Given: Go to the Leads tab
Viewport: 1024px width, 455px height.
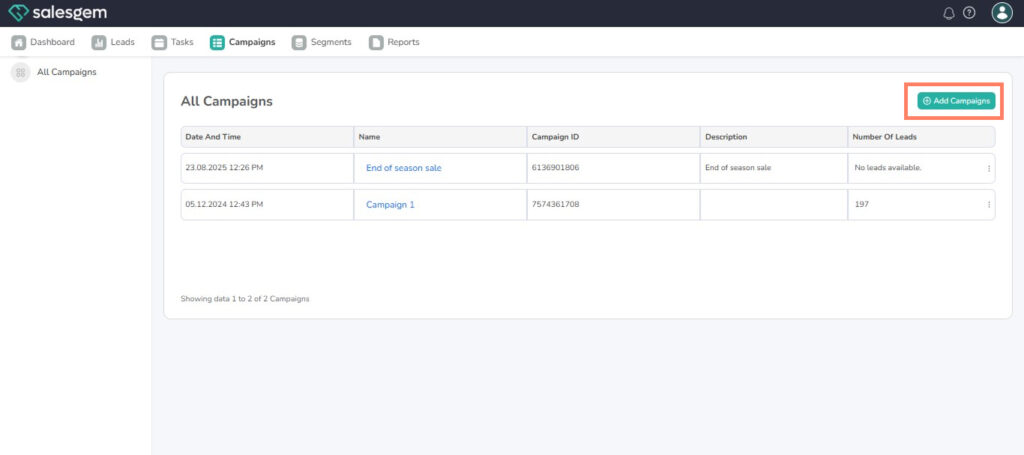Looking at the screenshot, I should coord(122,42).
